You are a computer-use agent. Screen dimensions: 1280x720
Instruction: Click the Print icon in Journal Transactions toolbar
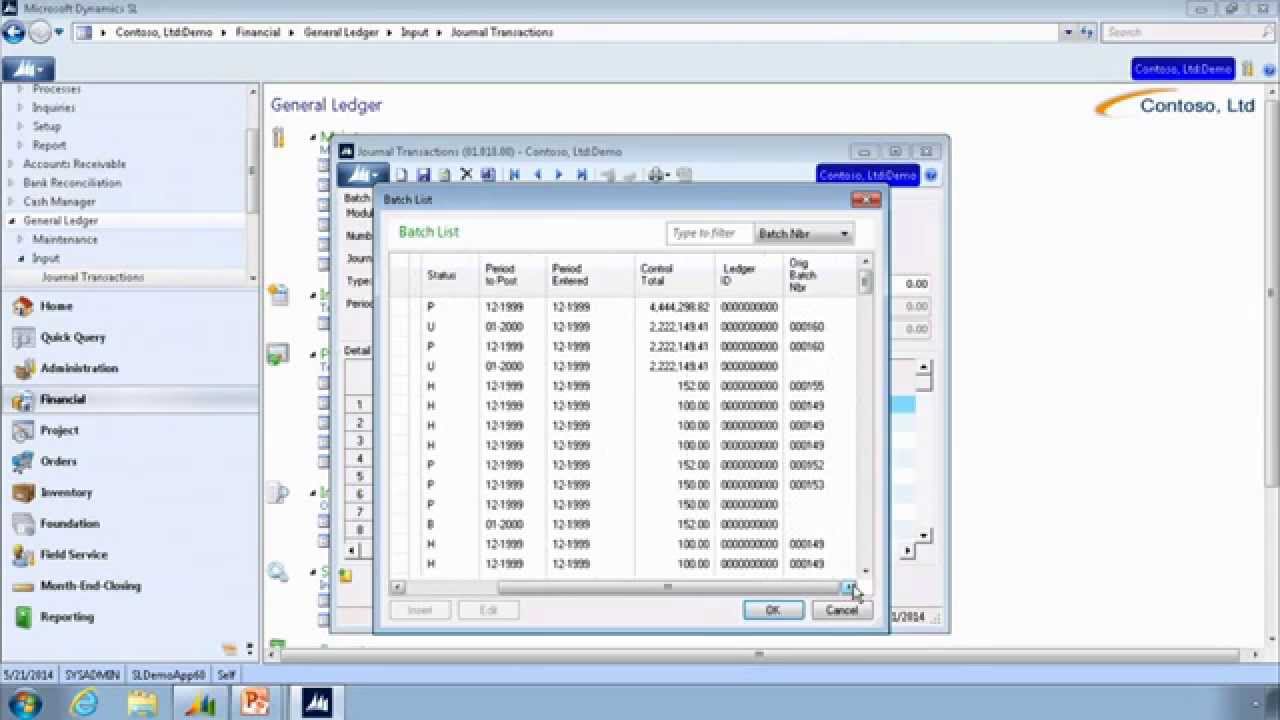[657, 175]
